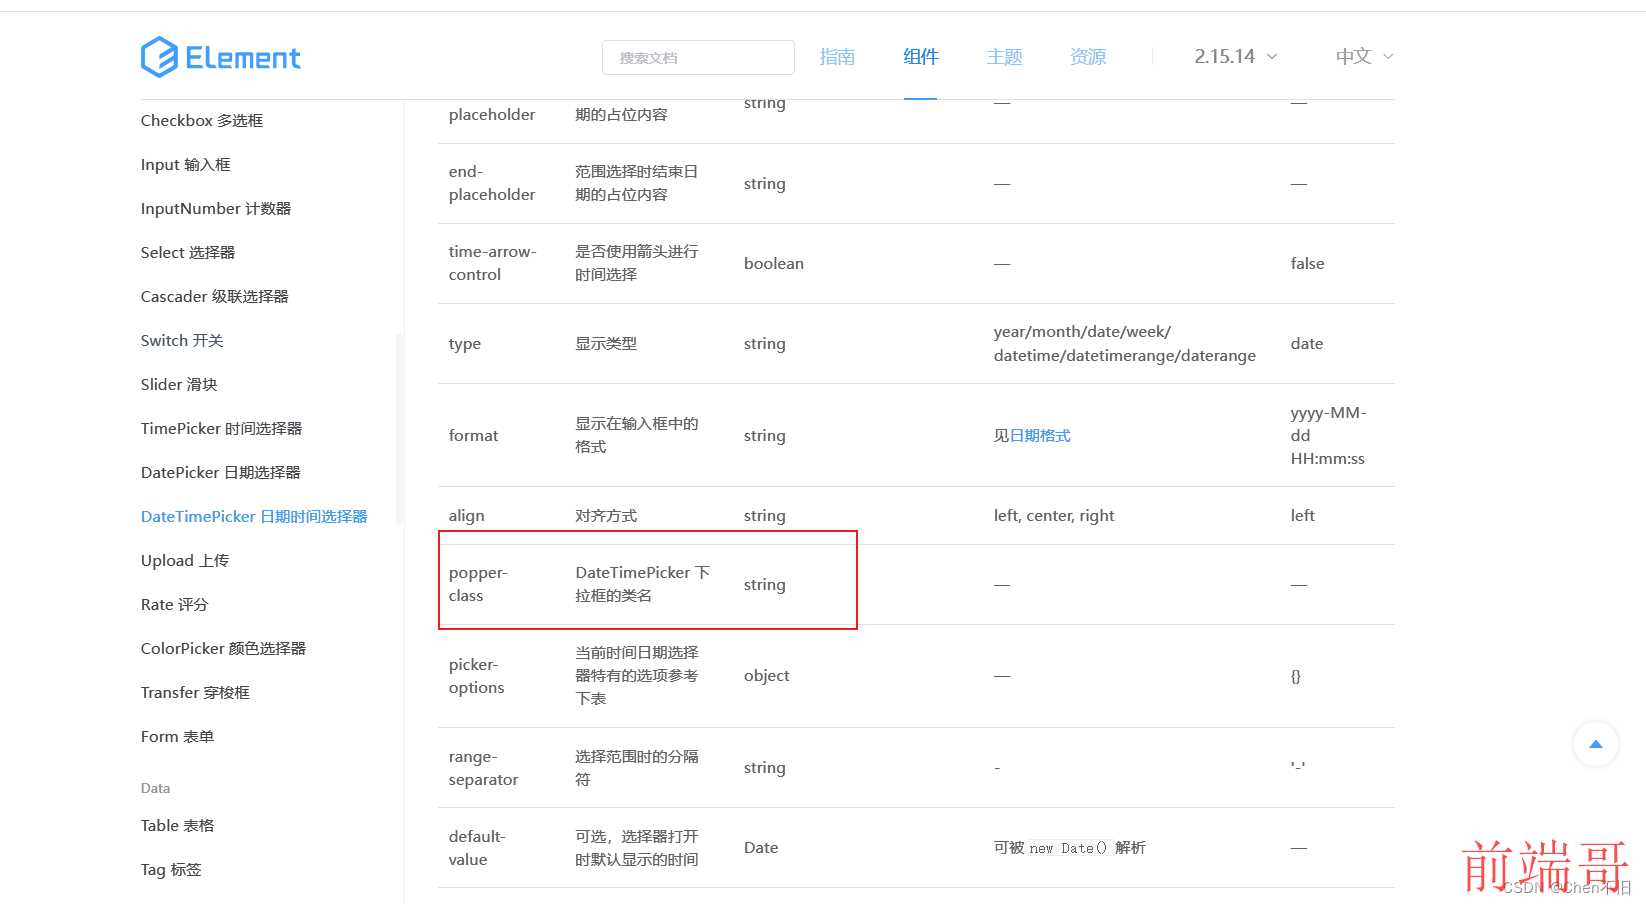Click the 'new Date()' code snippet
The image size is (1646, 904).
(1068, 848)
